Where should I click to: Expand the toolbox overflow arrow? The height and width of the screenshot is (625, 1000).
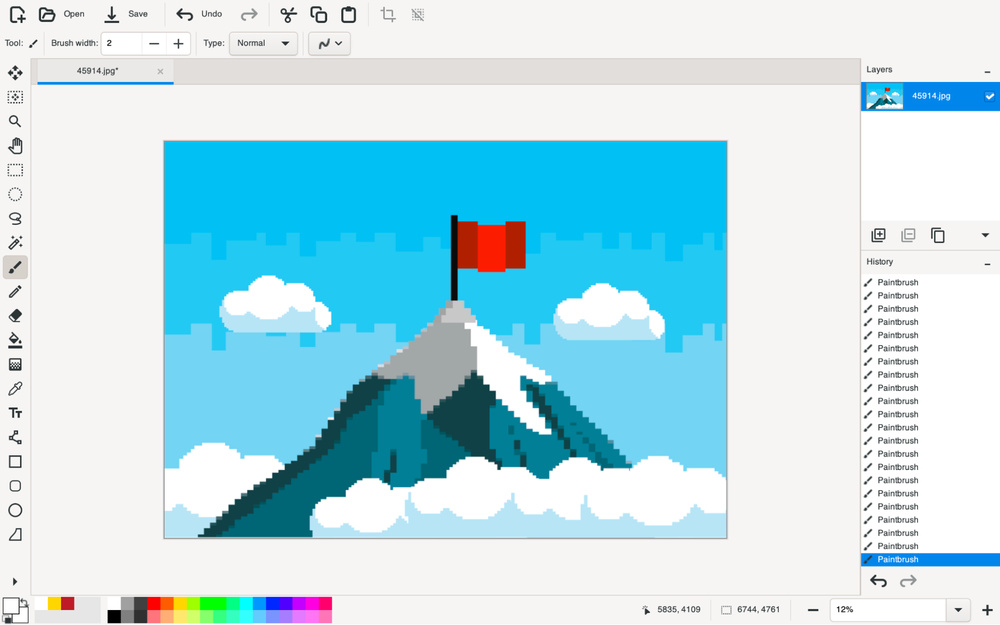15,582
